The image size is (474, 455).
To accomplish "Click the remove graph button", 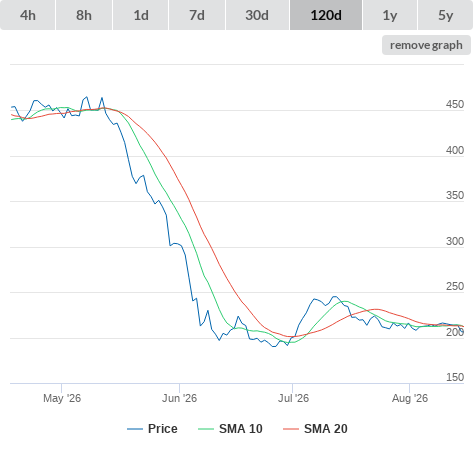I will (426, 45).
